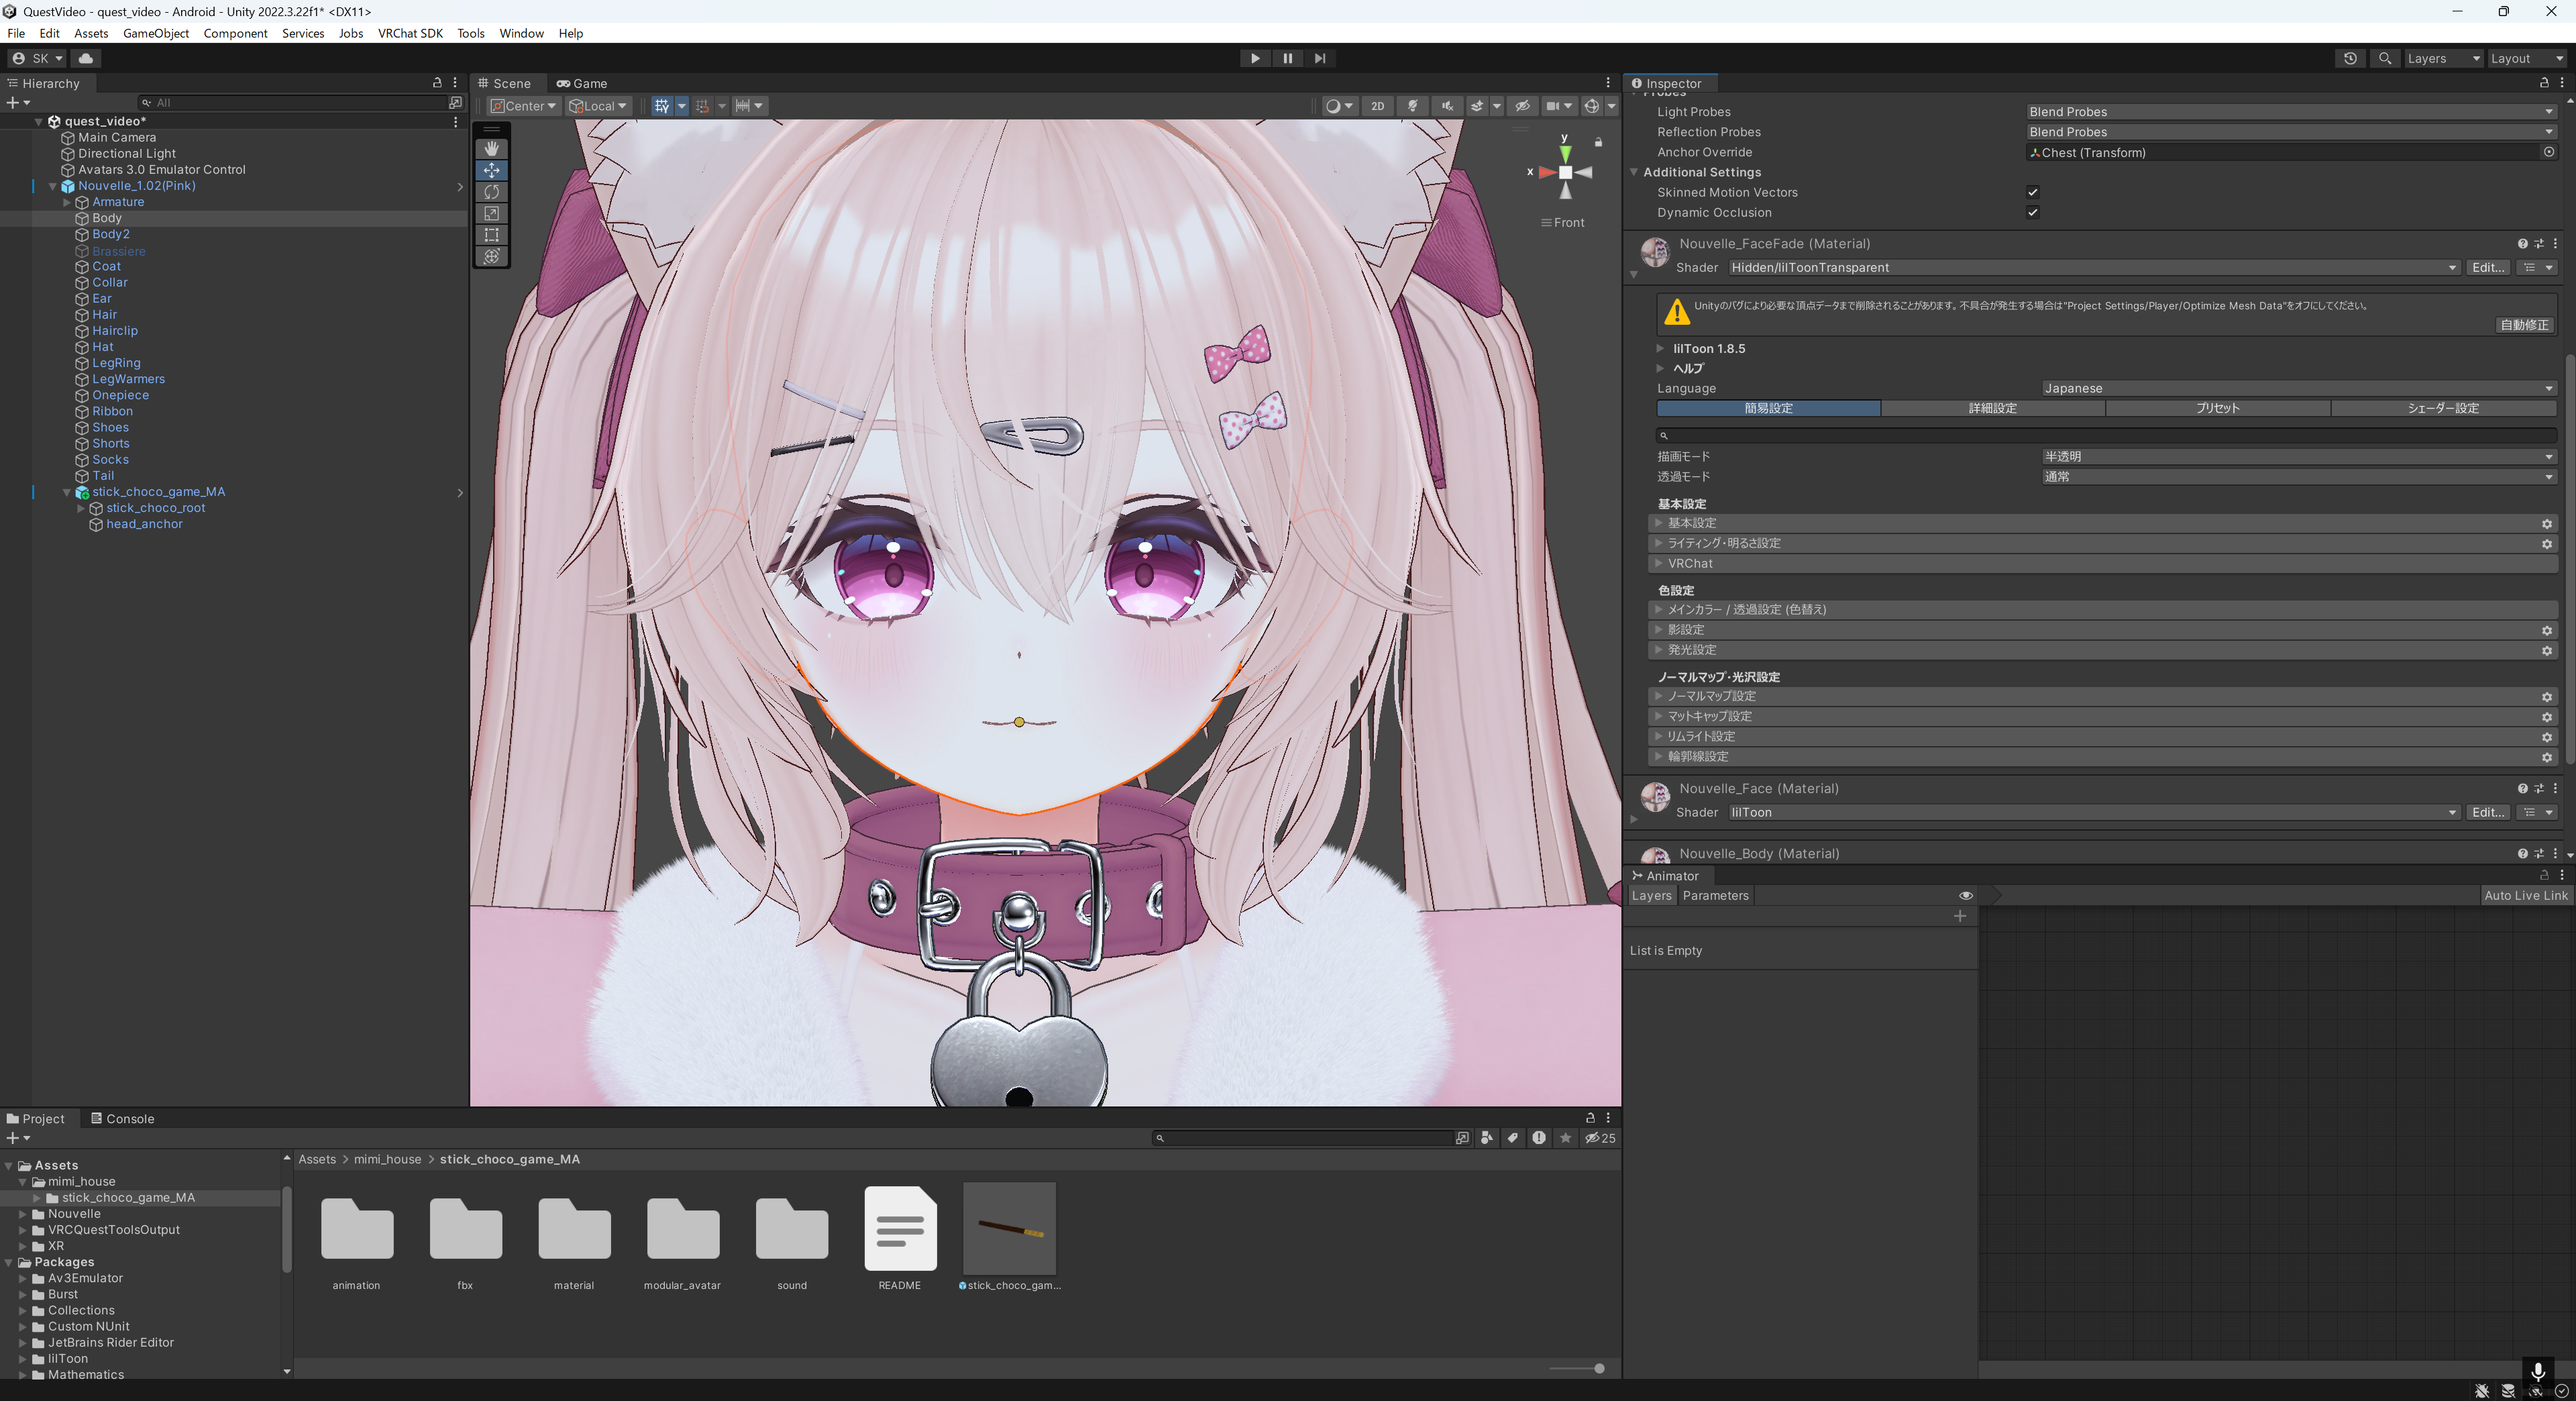Toggle 2D view mode in scene
This screenshot has width=2576, height=1401.
(1377, 106)
